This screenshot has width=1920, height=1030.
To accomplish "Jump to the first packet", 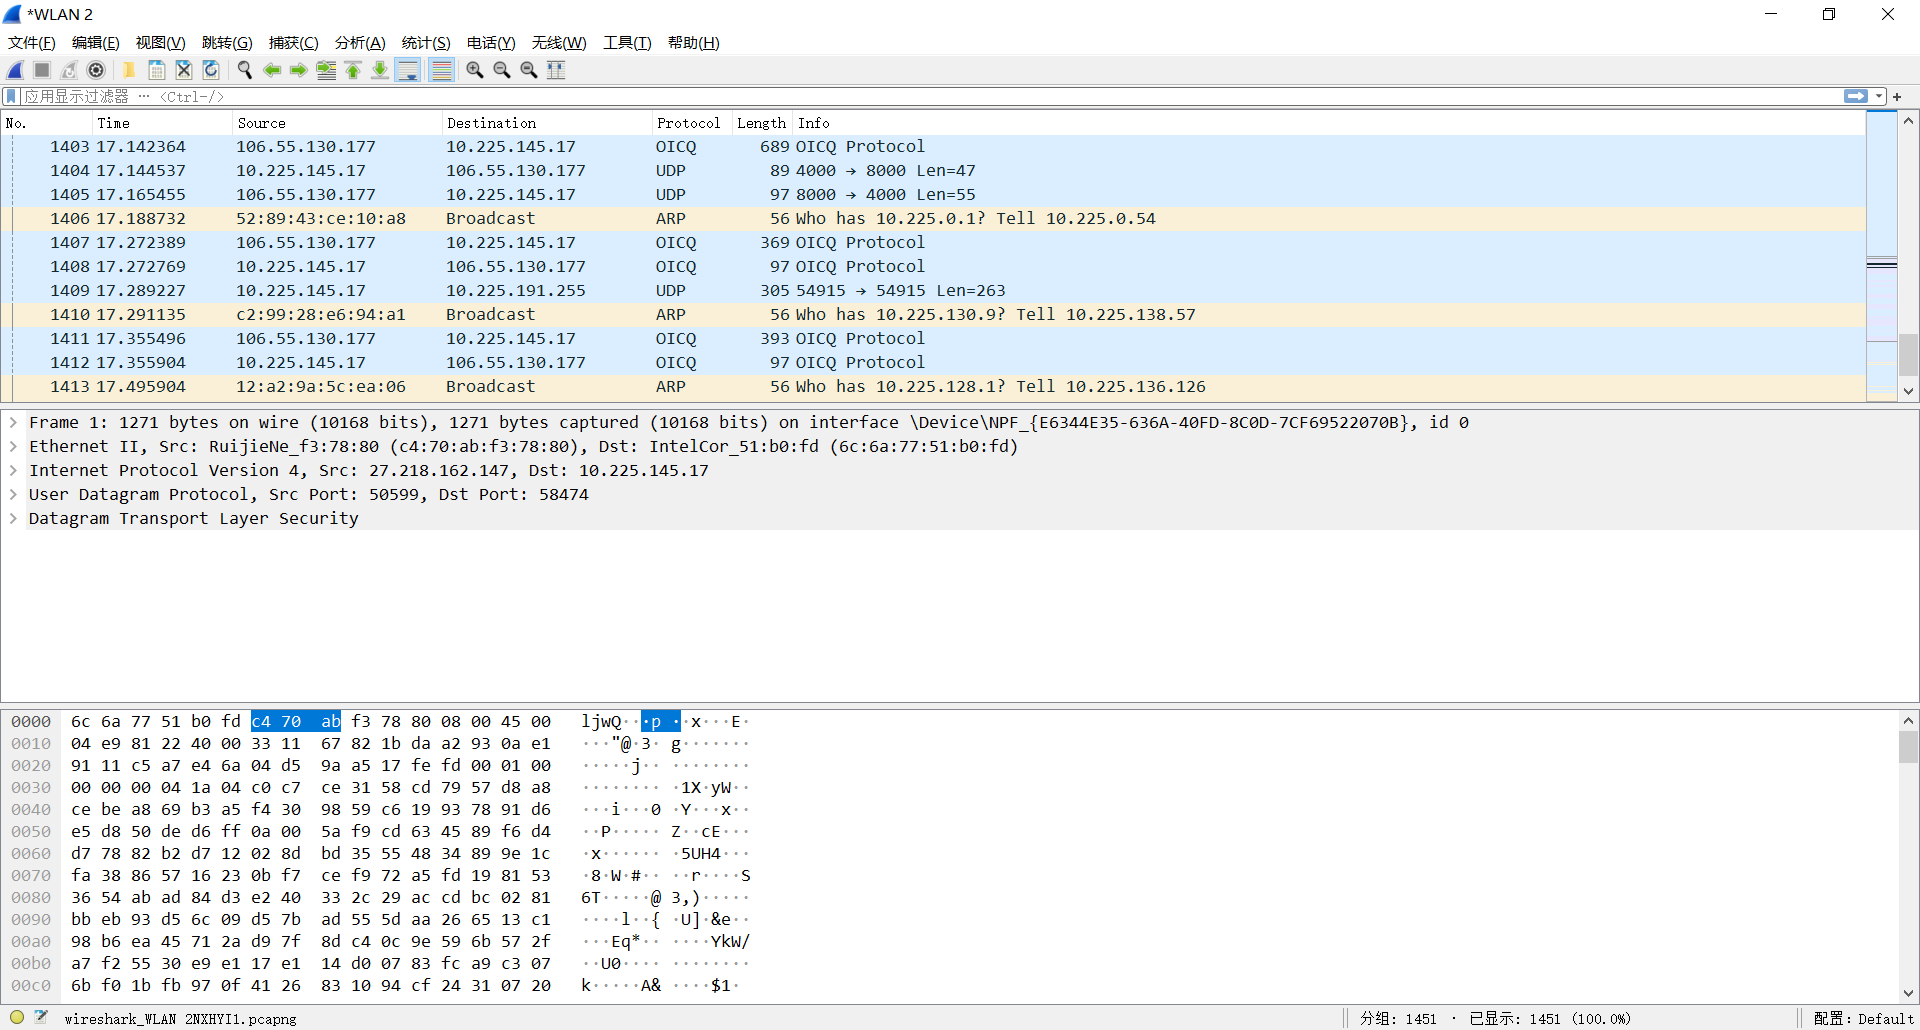I will [353, 70].
